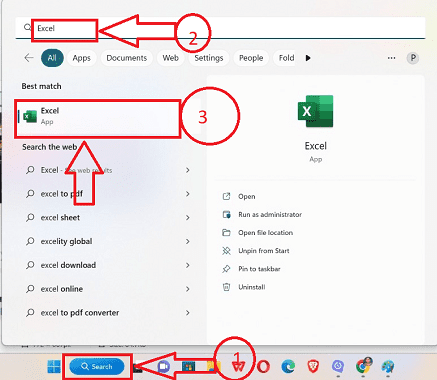Click the small Excel icon in best match
The width and height of the screenshot is (437, 380).
pos(30,116)
